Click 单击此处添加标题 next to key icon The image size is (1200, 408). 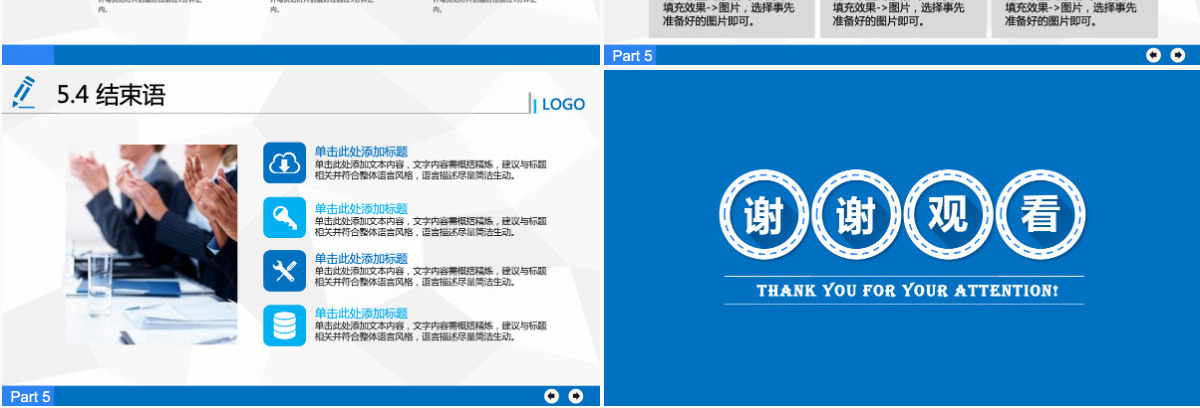coord(361,208)
